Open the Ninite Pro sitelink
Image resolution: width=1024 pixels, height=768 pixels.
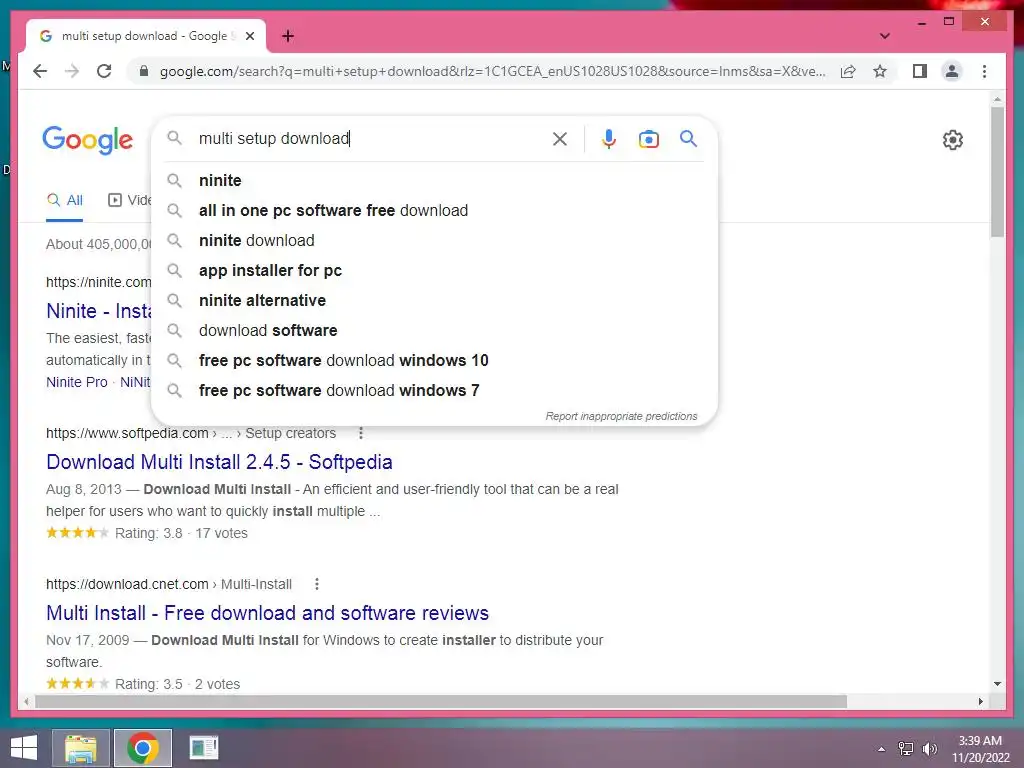click(x=76, y=382)
